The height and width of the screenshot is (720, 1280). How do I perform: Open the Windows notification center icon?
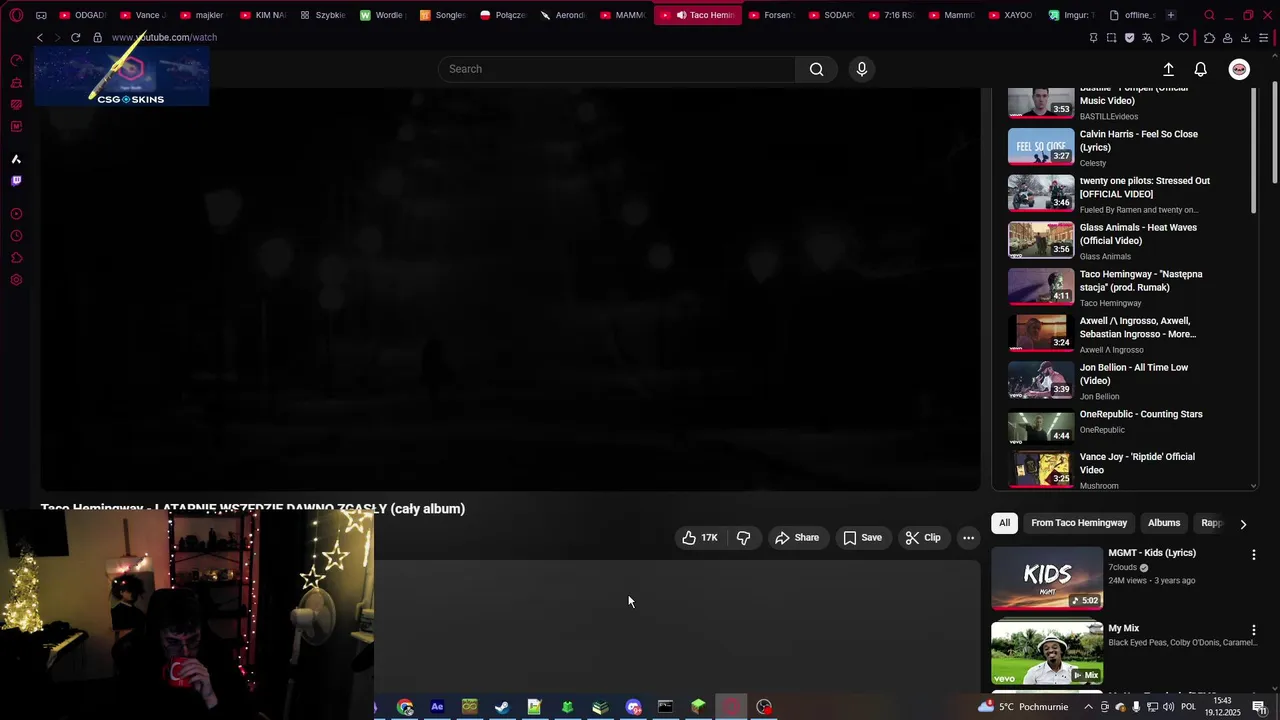coord(1259,707)
